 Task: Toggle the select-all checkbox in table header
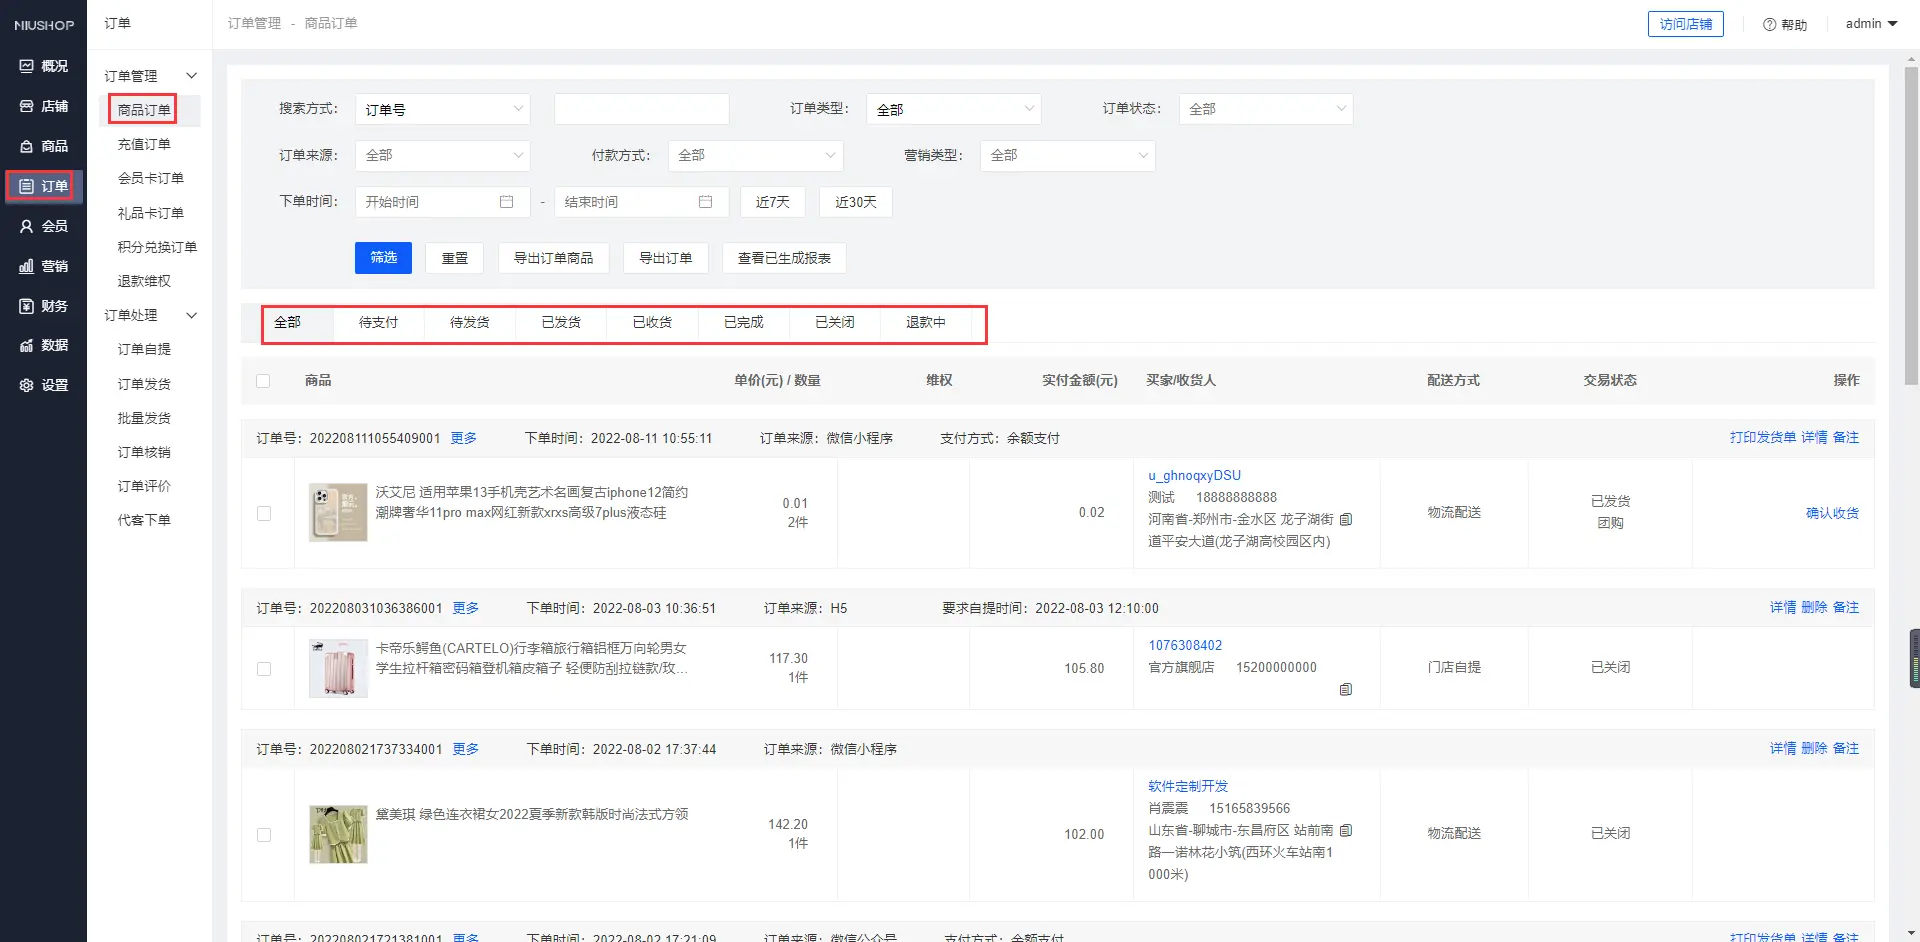click(263, 381)
